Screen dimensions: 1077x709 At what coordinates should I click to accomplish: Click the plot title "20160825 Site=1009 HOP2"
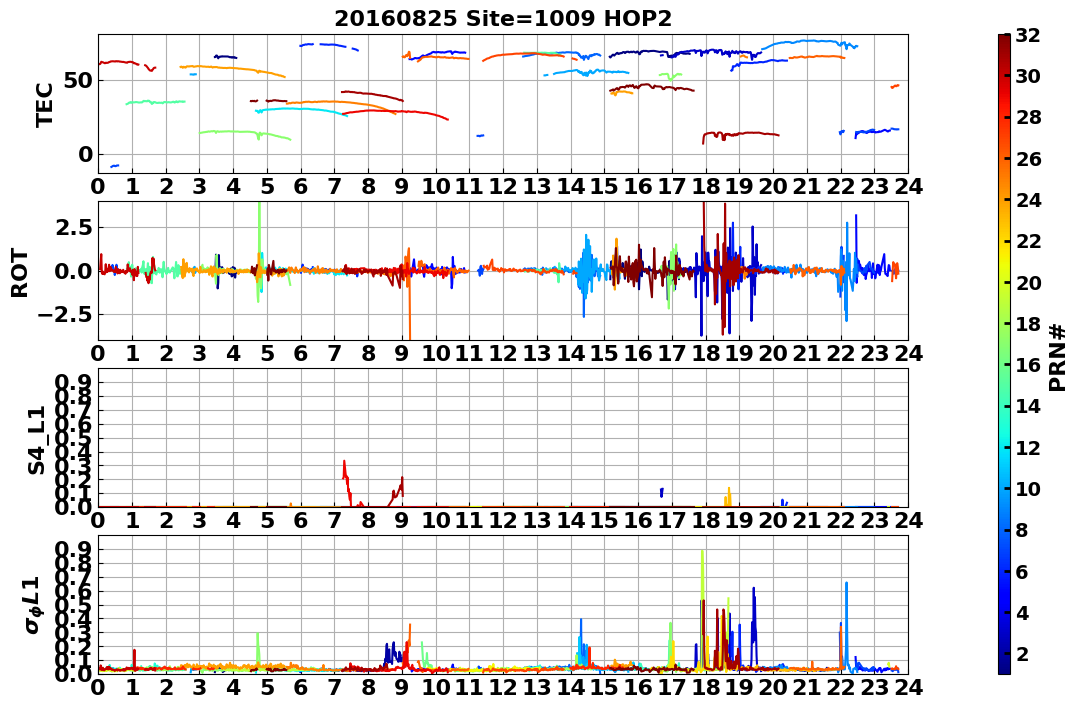(x=503, y=18)
